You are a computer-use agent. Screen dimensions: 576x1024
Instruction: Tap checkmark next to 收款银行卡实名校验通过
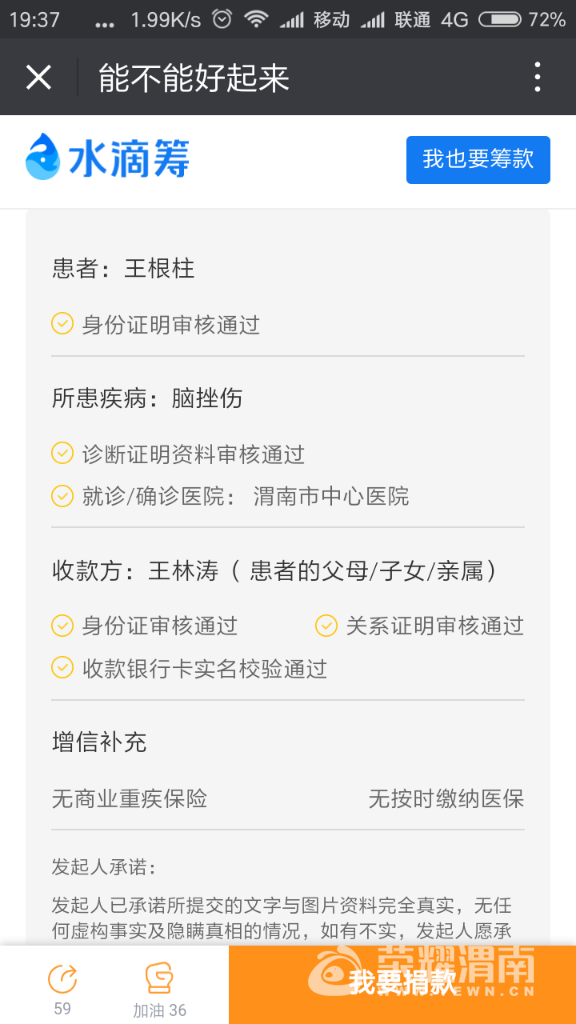tap(62, 667)
